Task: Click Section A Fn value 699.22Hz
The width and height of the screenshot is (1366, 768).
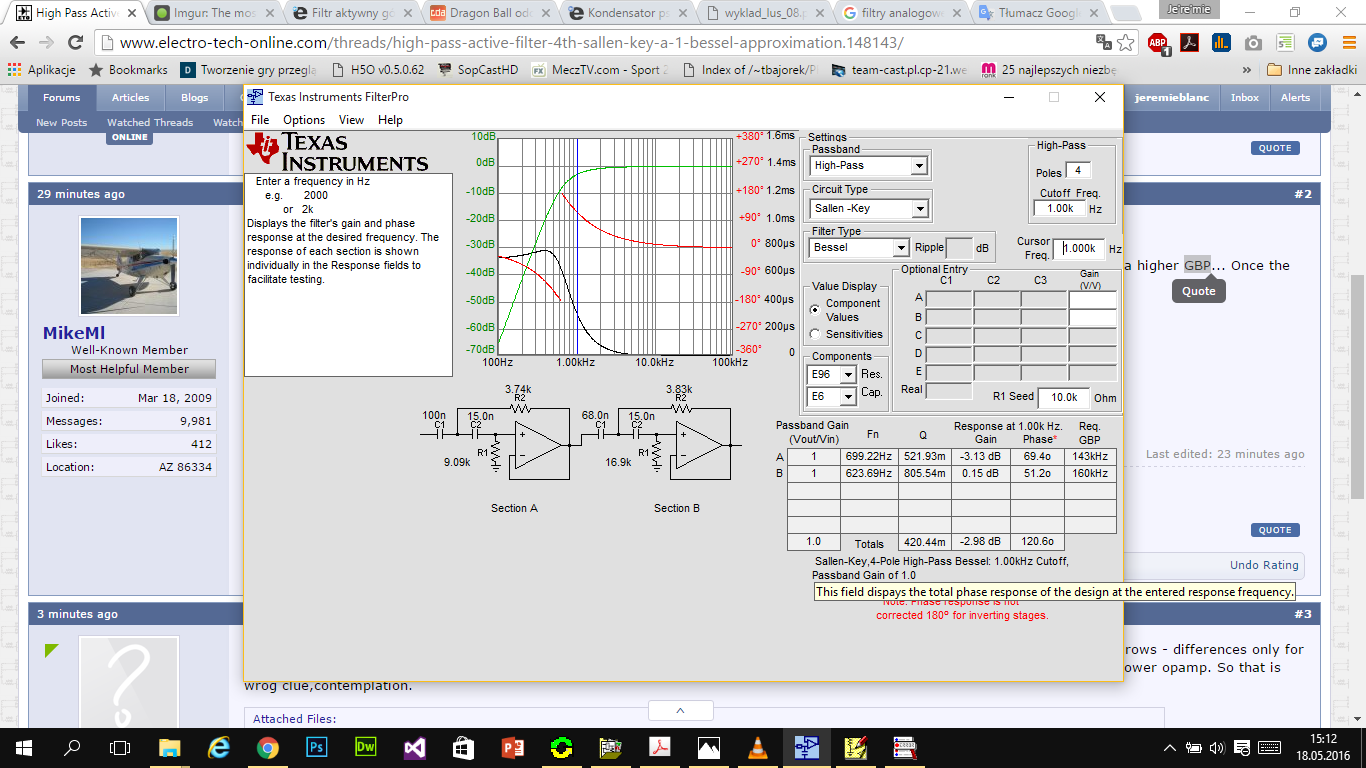Action: [868, 456]
